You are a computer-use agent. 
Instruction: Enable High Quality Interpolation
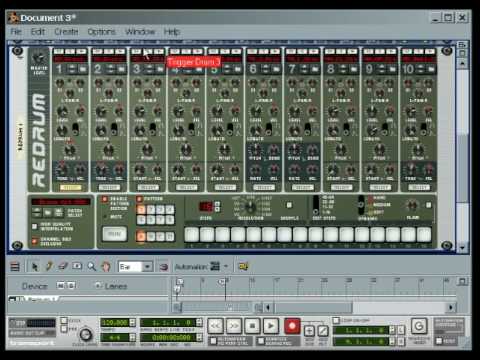pyautogui.click(x=34, y=227)
